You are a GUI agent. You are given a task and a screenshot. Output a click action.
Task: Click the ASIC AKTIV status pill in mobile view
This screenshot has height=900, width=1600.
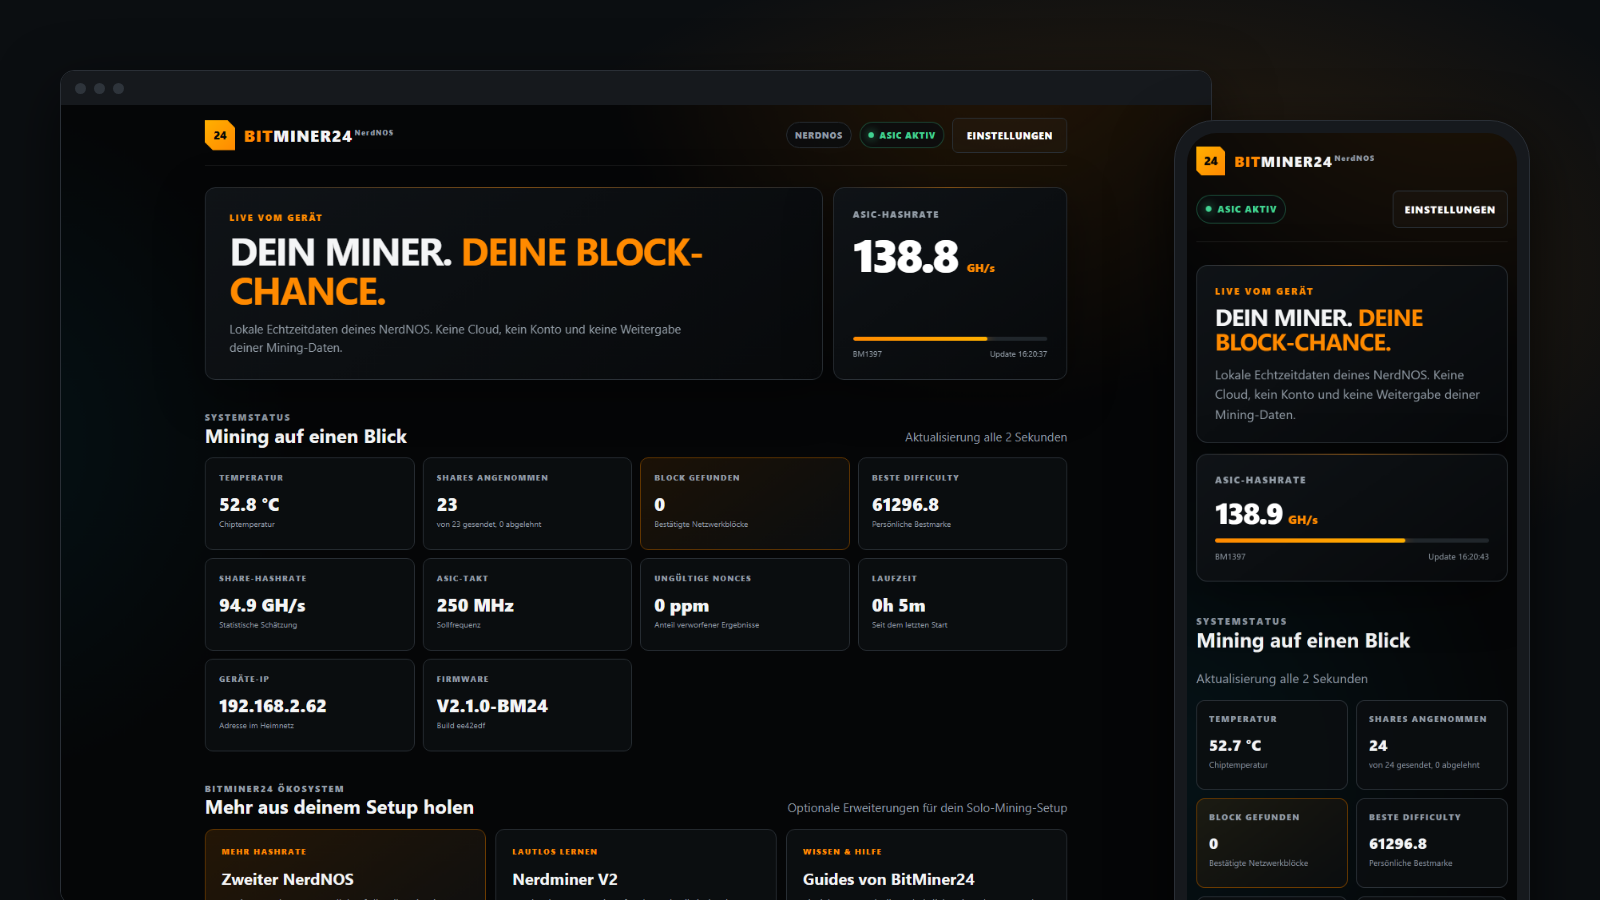click(1241, 209)
